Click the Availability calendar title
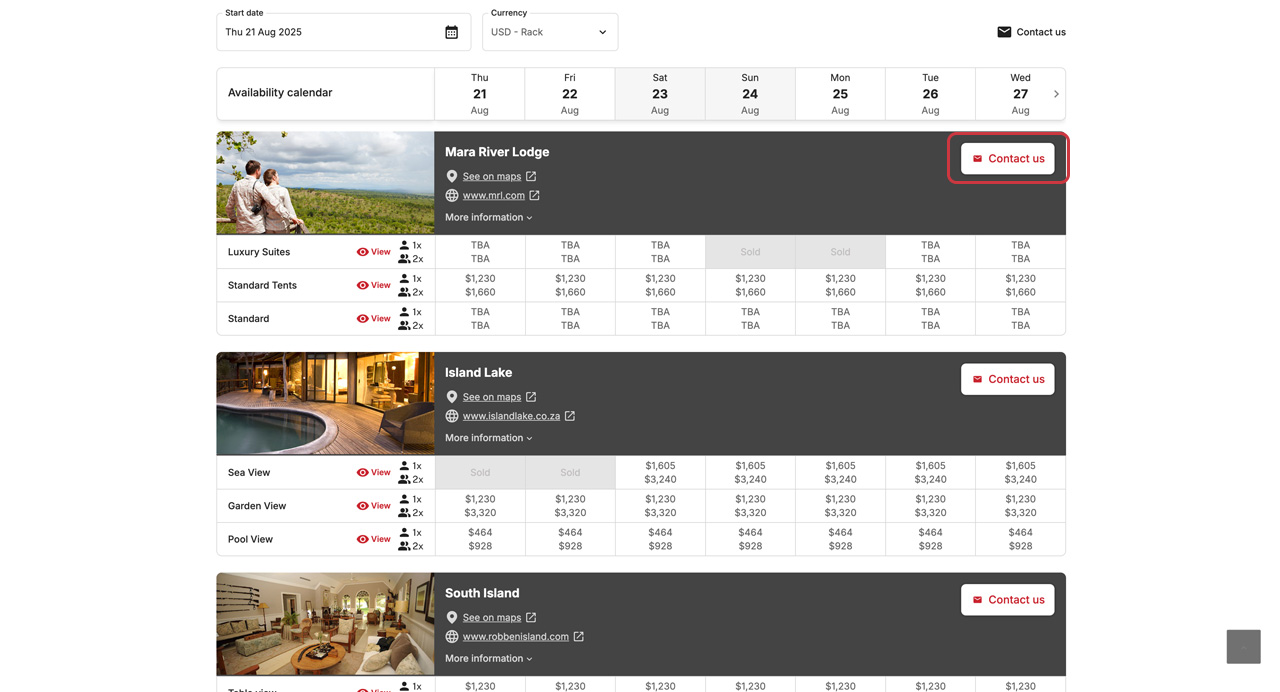Screen dimensions: 1280x692 pyautogui.click(x=280, y=93)
